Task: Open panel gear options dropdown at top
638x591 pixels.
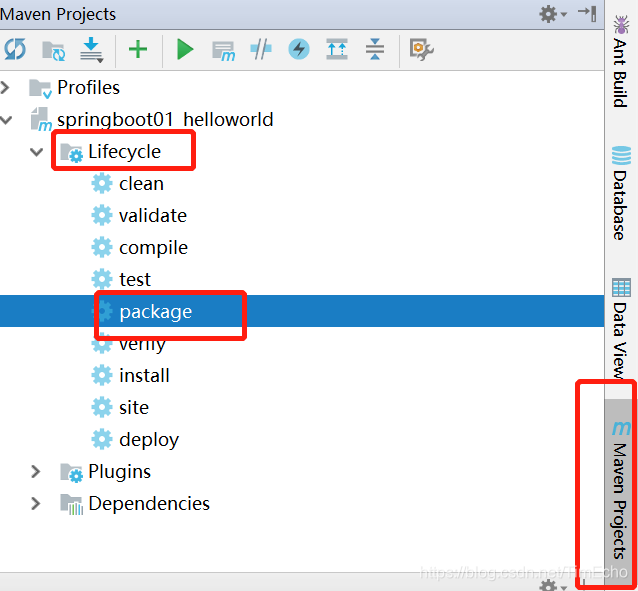Action: tap(552, 14)
